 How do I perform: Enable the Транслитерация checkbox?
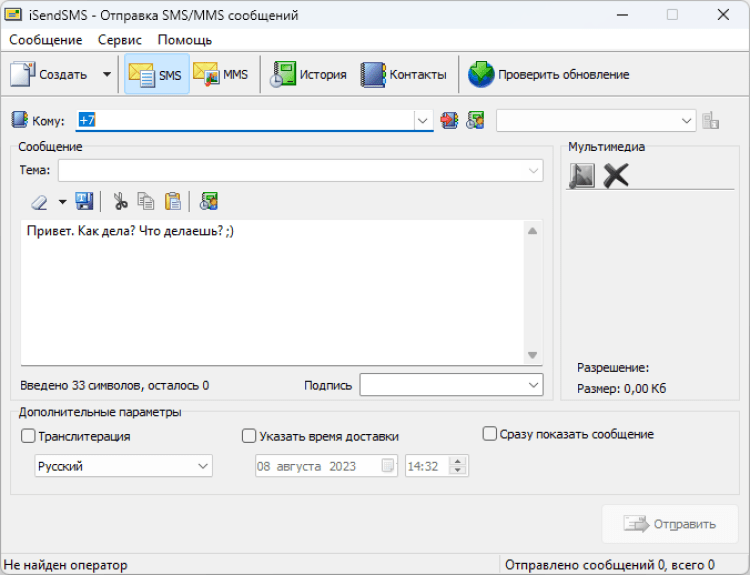pos(28,436)
